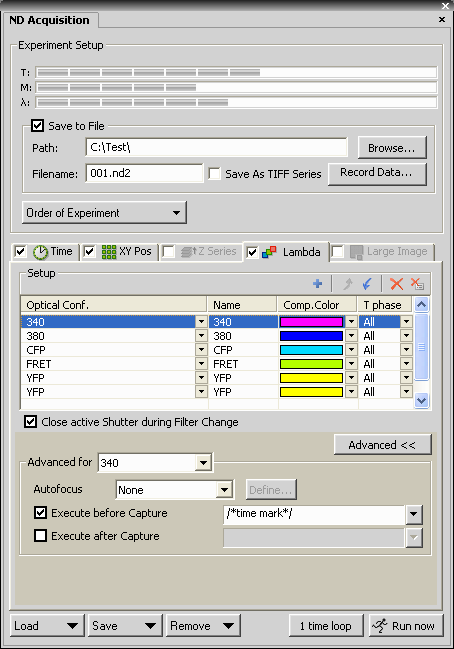The height and width of the screenshot is (649, 454).
Task: Click the Advanced << button
Action: click(382, 445)
